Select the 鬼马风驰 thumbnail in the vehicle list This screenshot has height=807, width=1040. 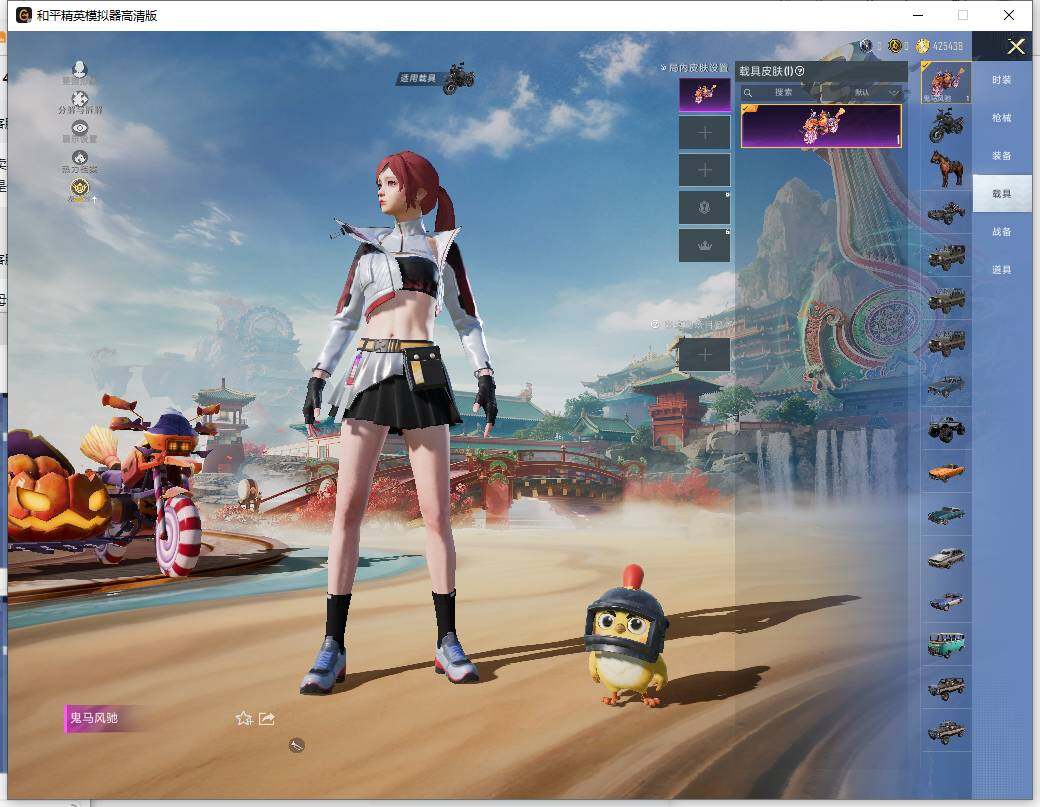946,82
